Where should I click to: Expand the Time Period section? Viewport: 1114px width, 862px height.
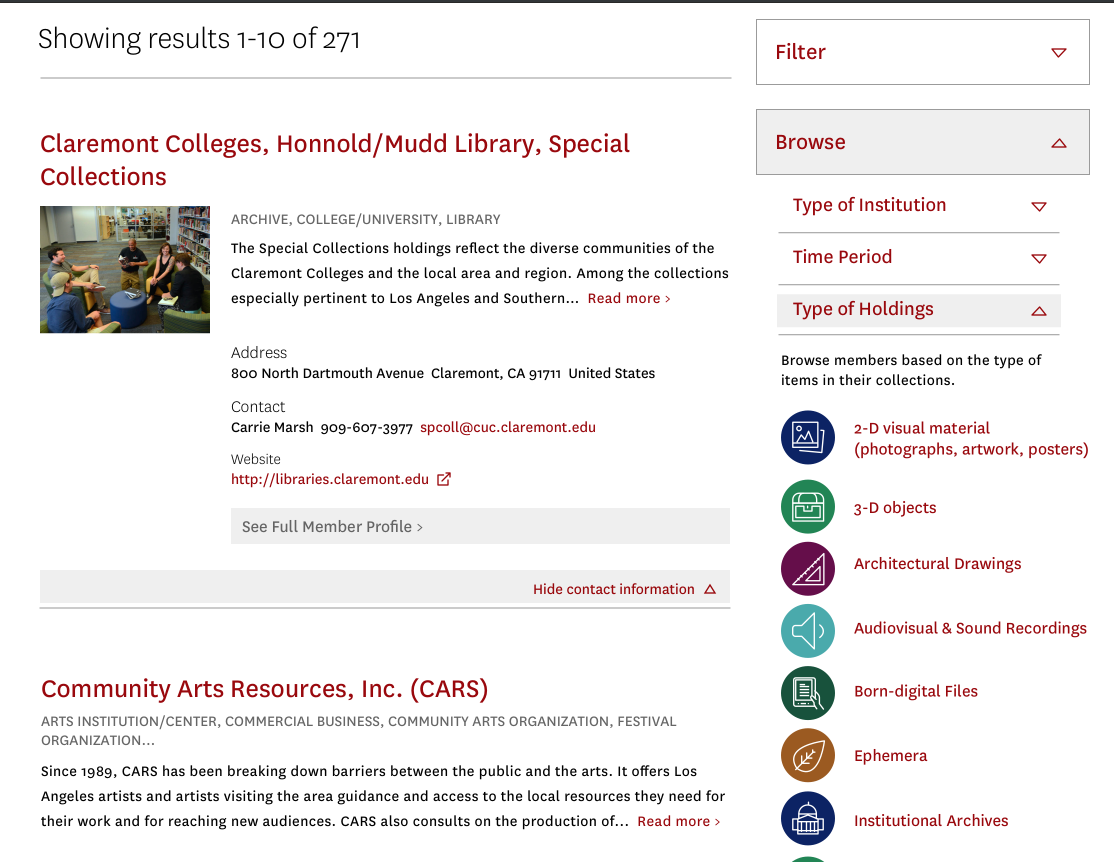coord(919,257)
